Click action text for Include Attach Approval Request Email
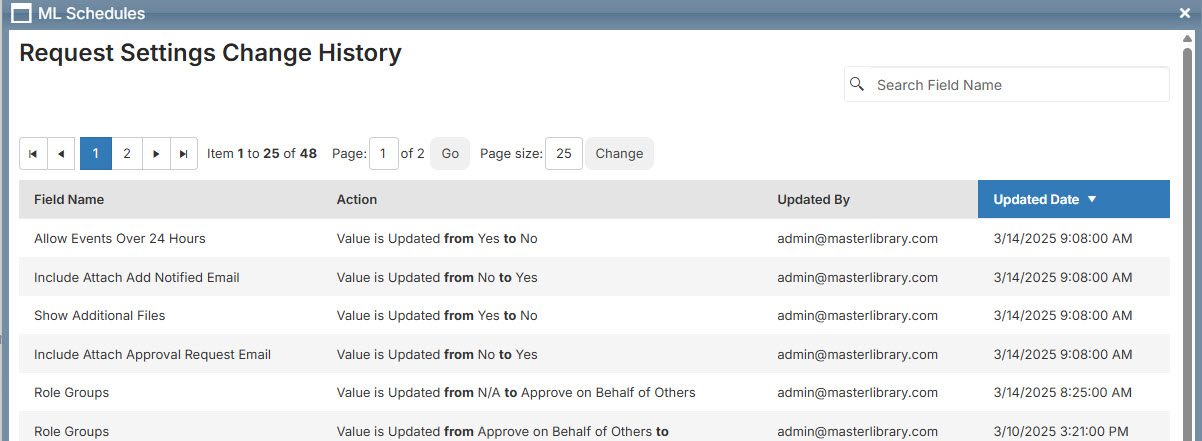 pos(437,354)
